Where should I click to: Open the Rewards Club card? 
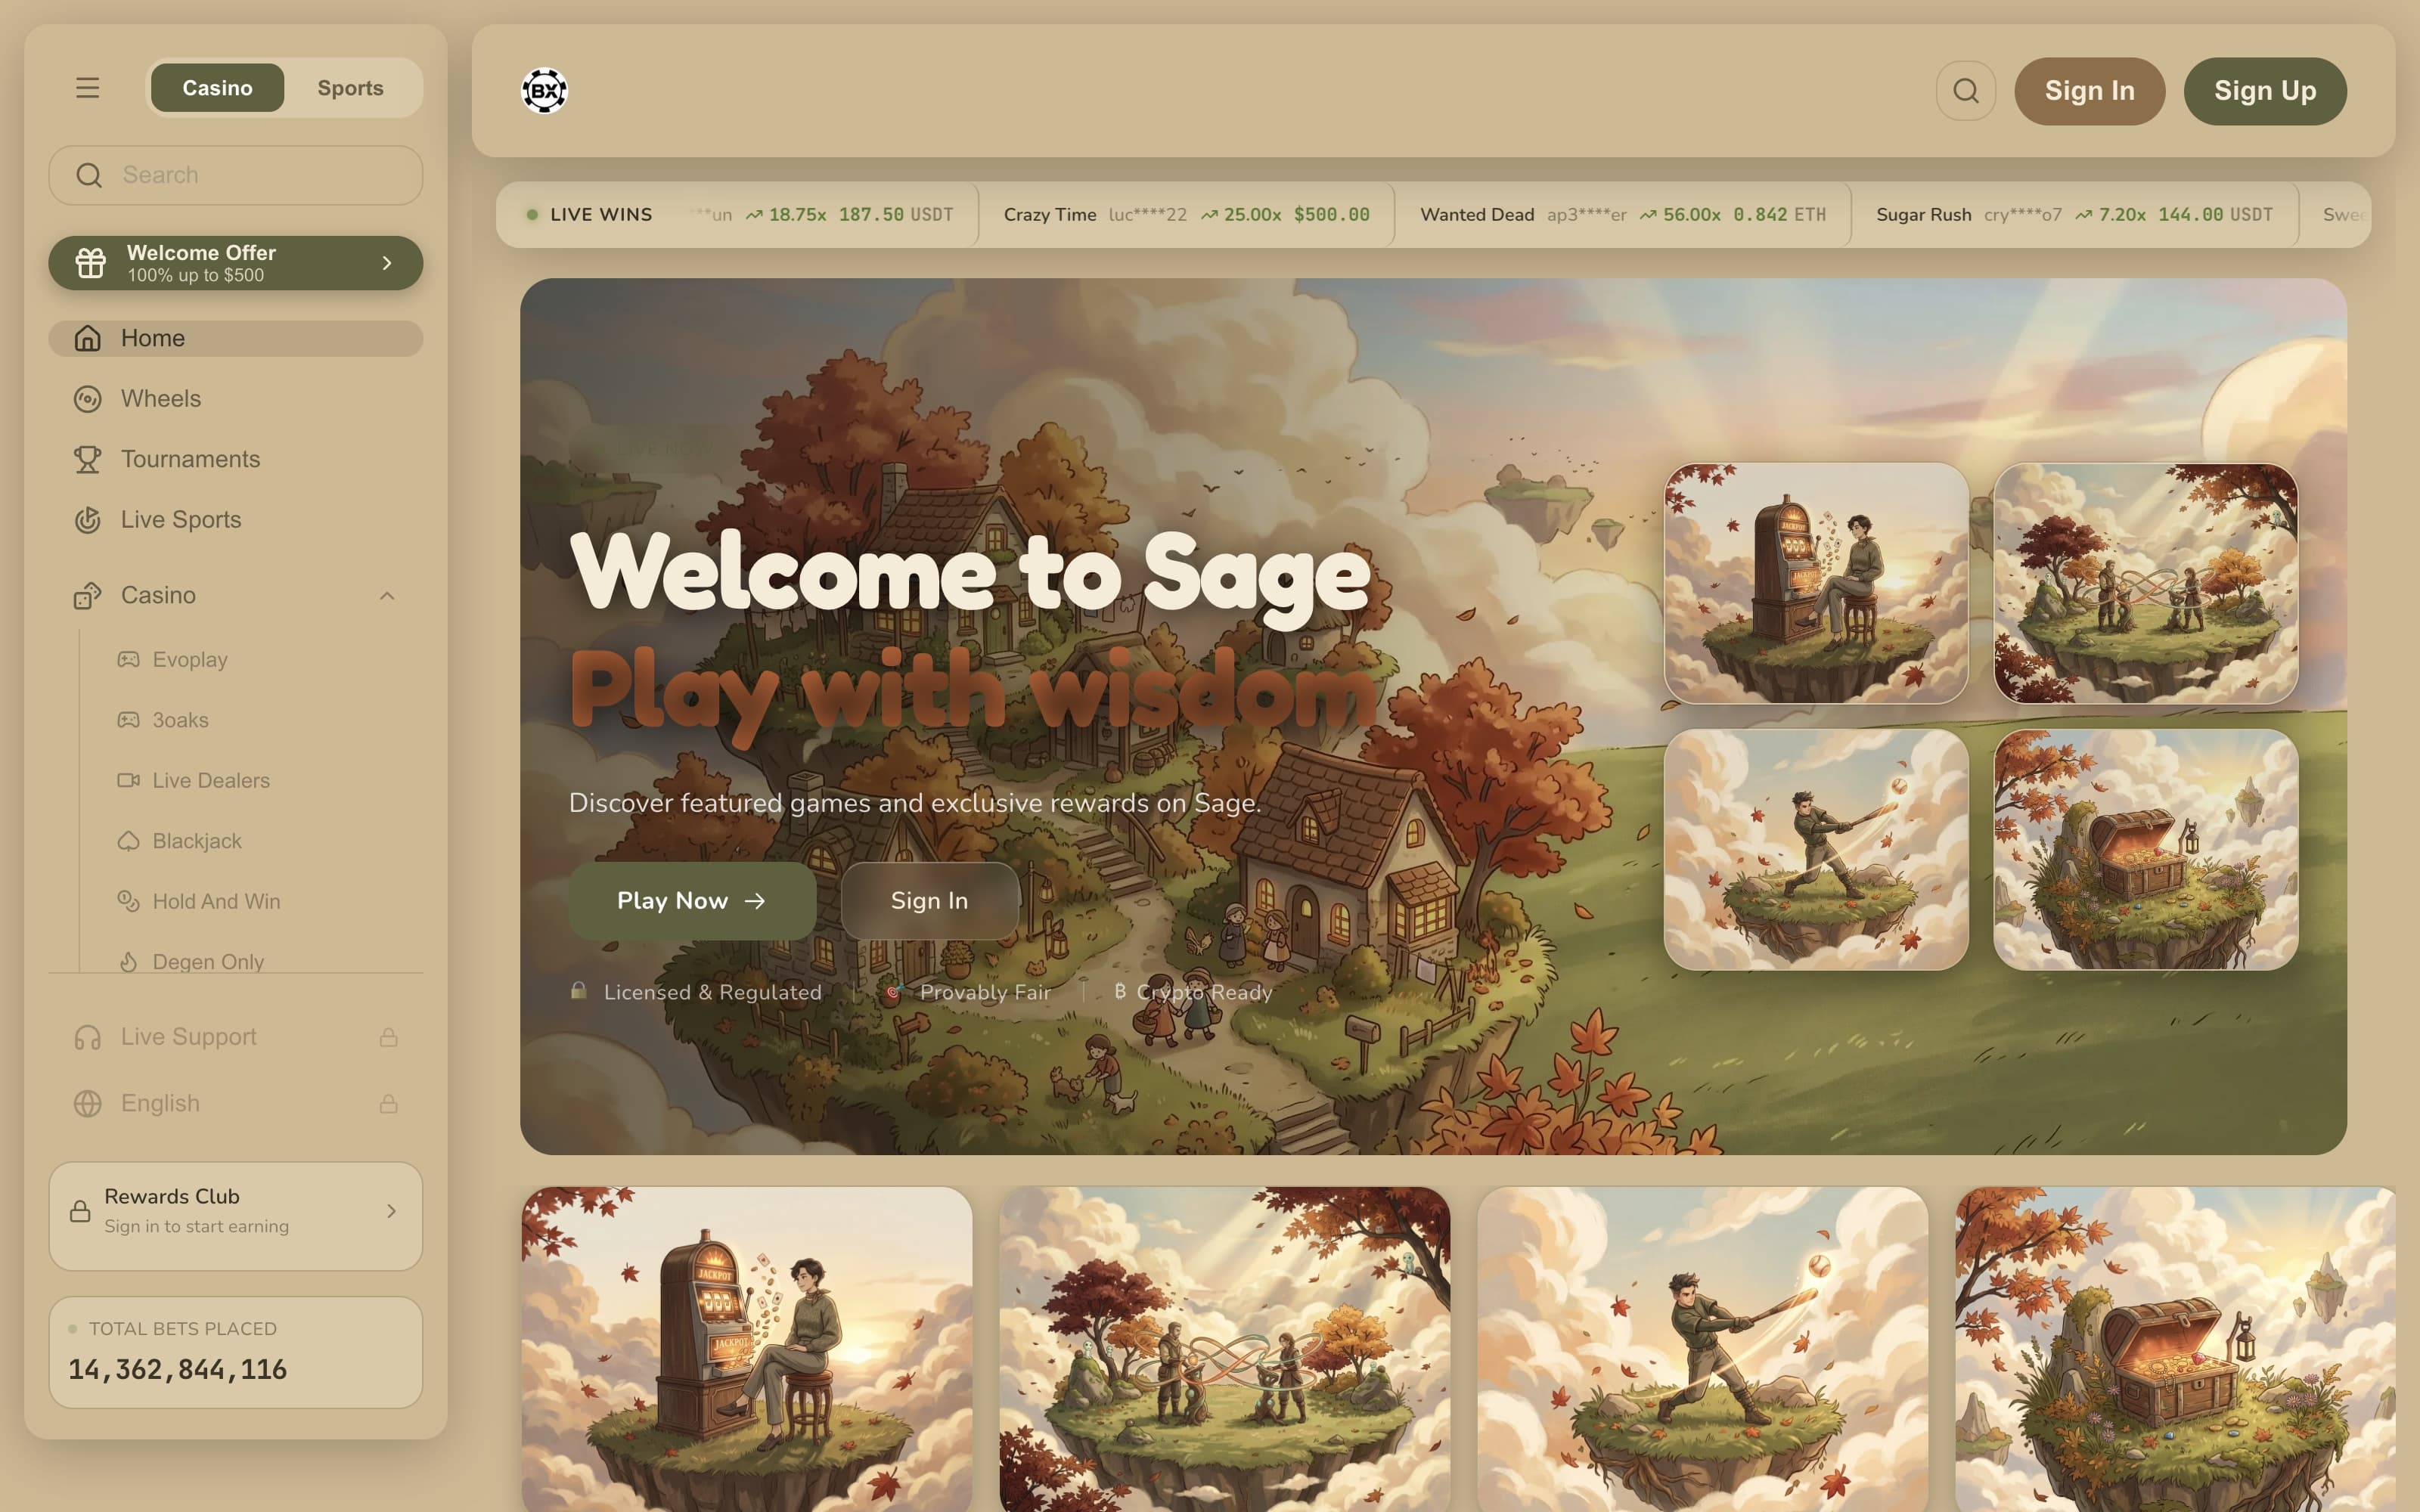tap(236, 1216)
